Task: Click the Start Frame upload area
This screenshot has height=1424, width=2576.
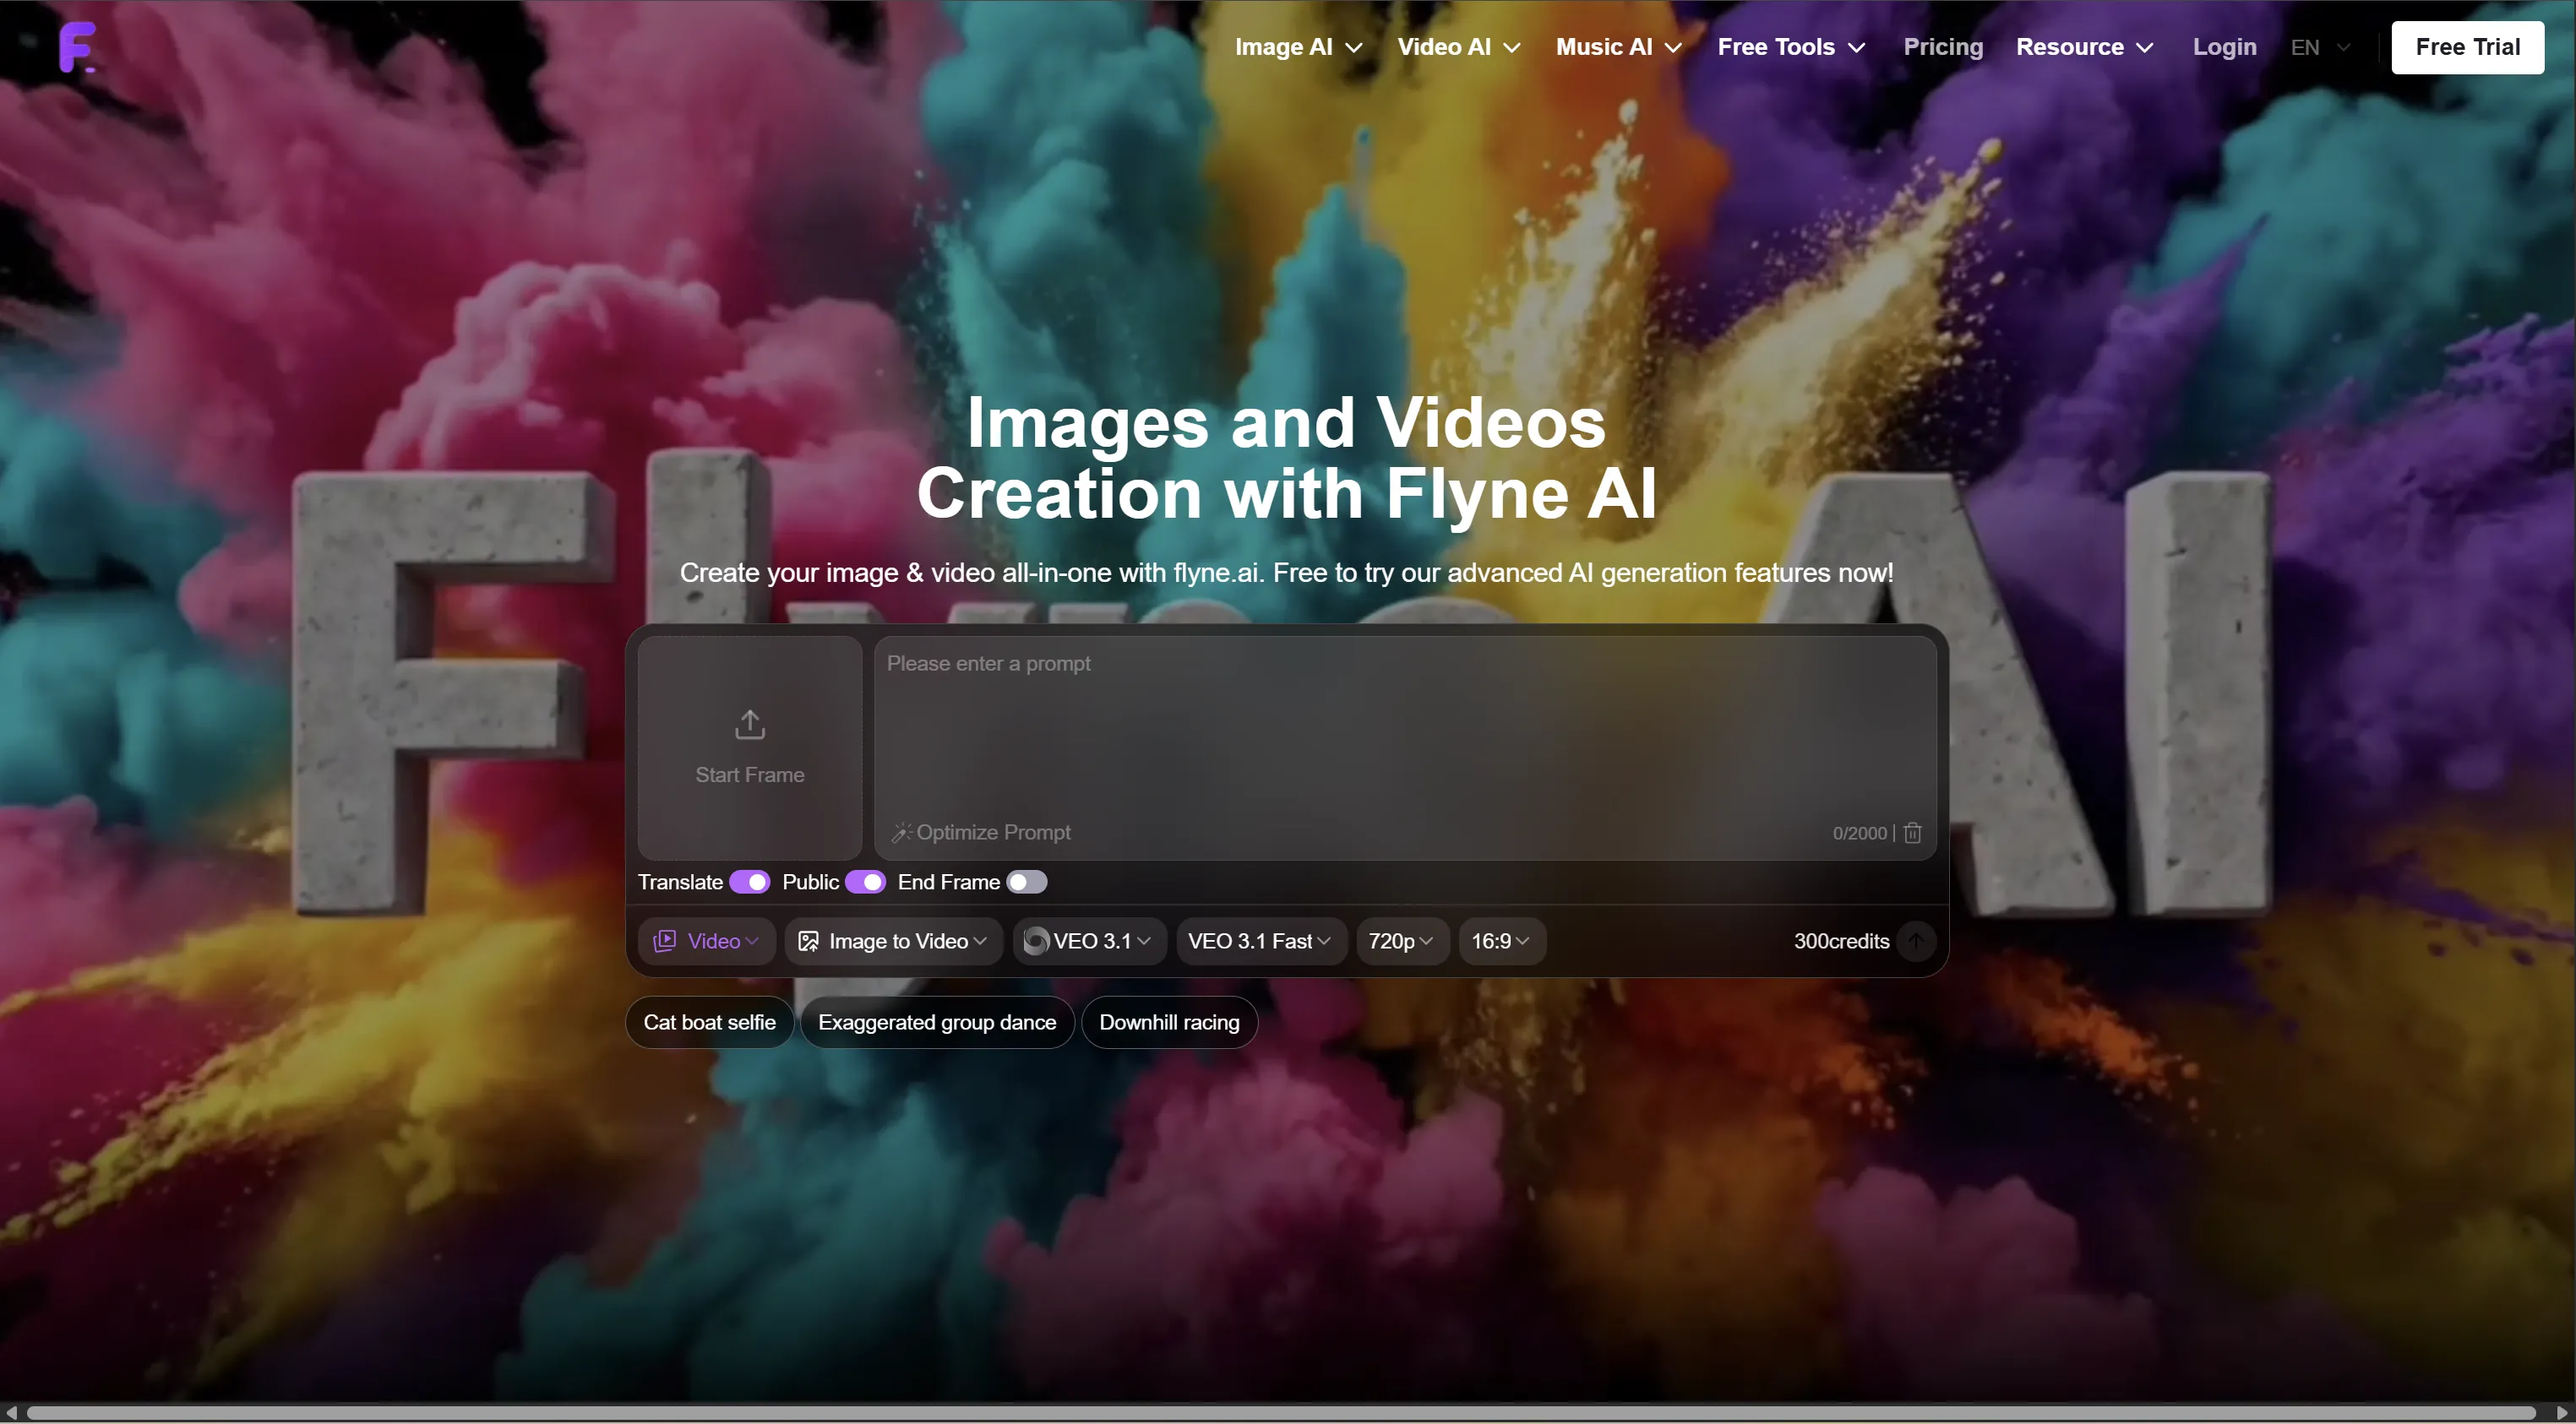Action: (x=749, y=748)
